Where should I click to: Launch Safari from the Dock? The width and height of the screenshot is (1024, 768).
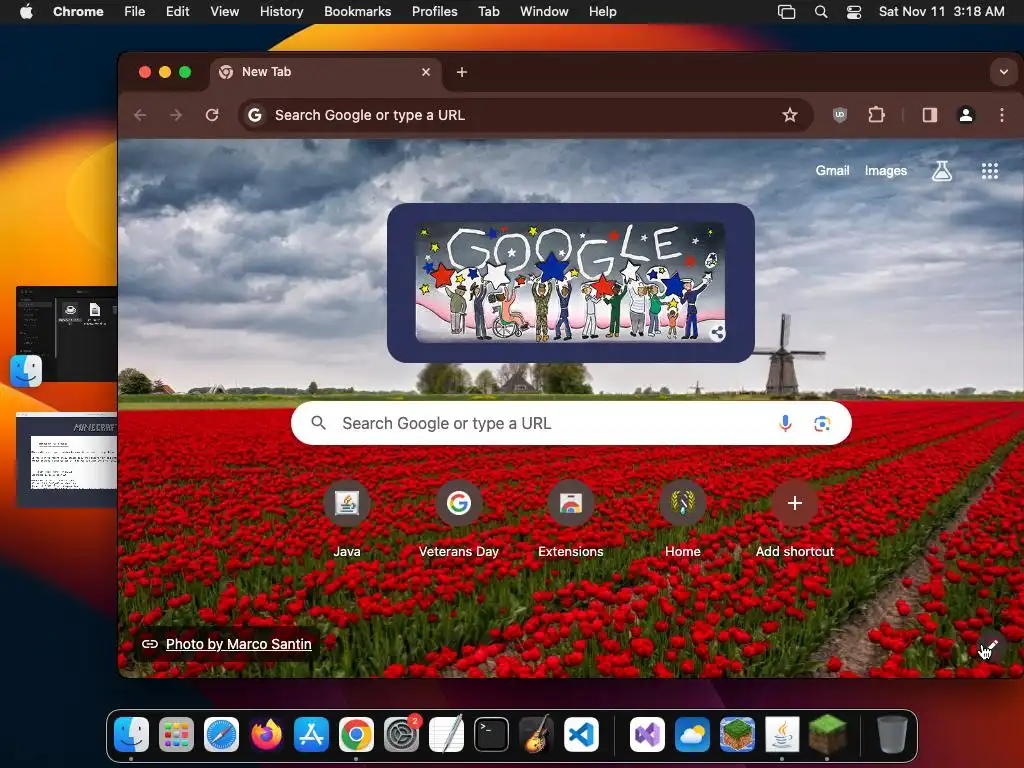(221, 734)
